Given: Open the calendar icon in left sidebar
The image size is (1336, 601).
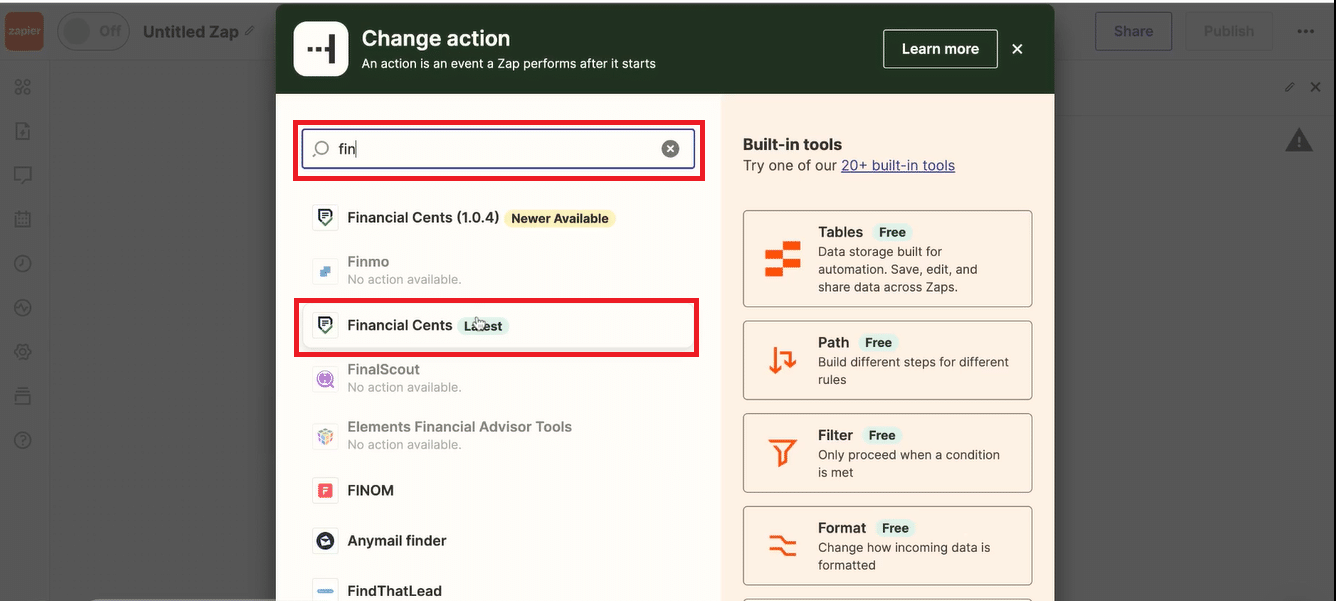Looking at the screenshot, I should coord(23,219).
